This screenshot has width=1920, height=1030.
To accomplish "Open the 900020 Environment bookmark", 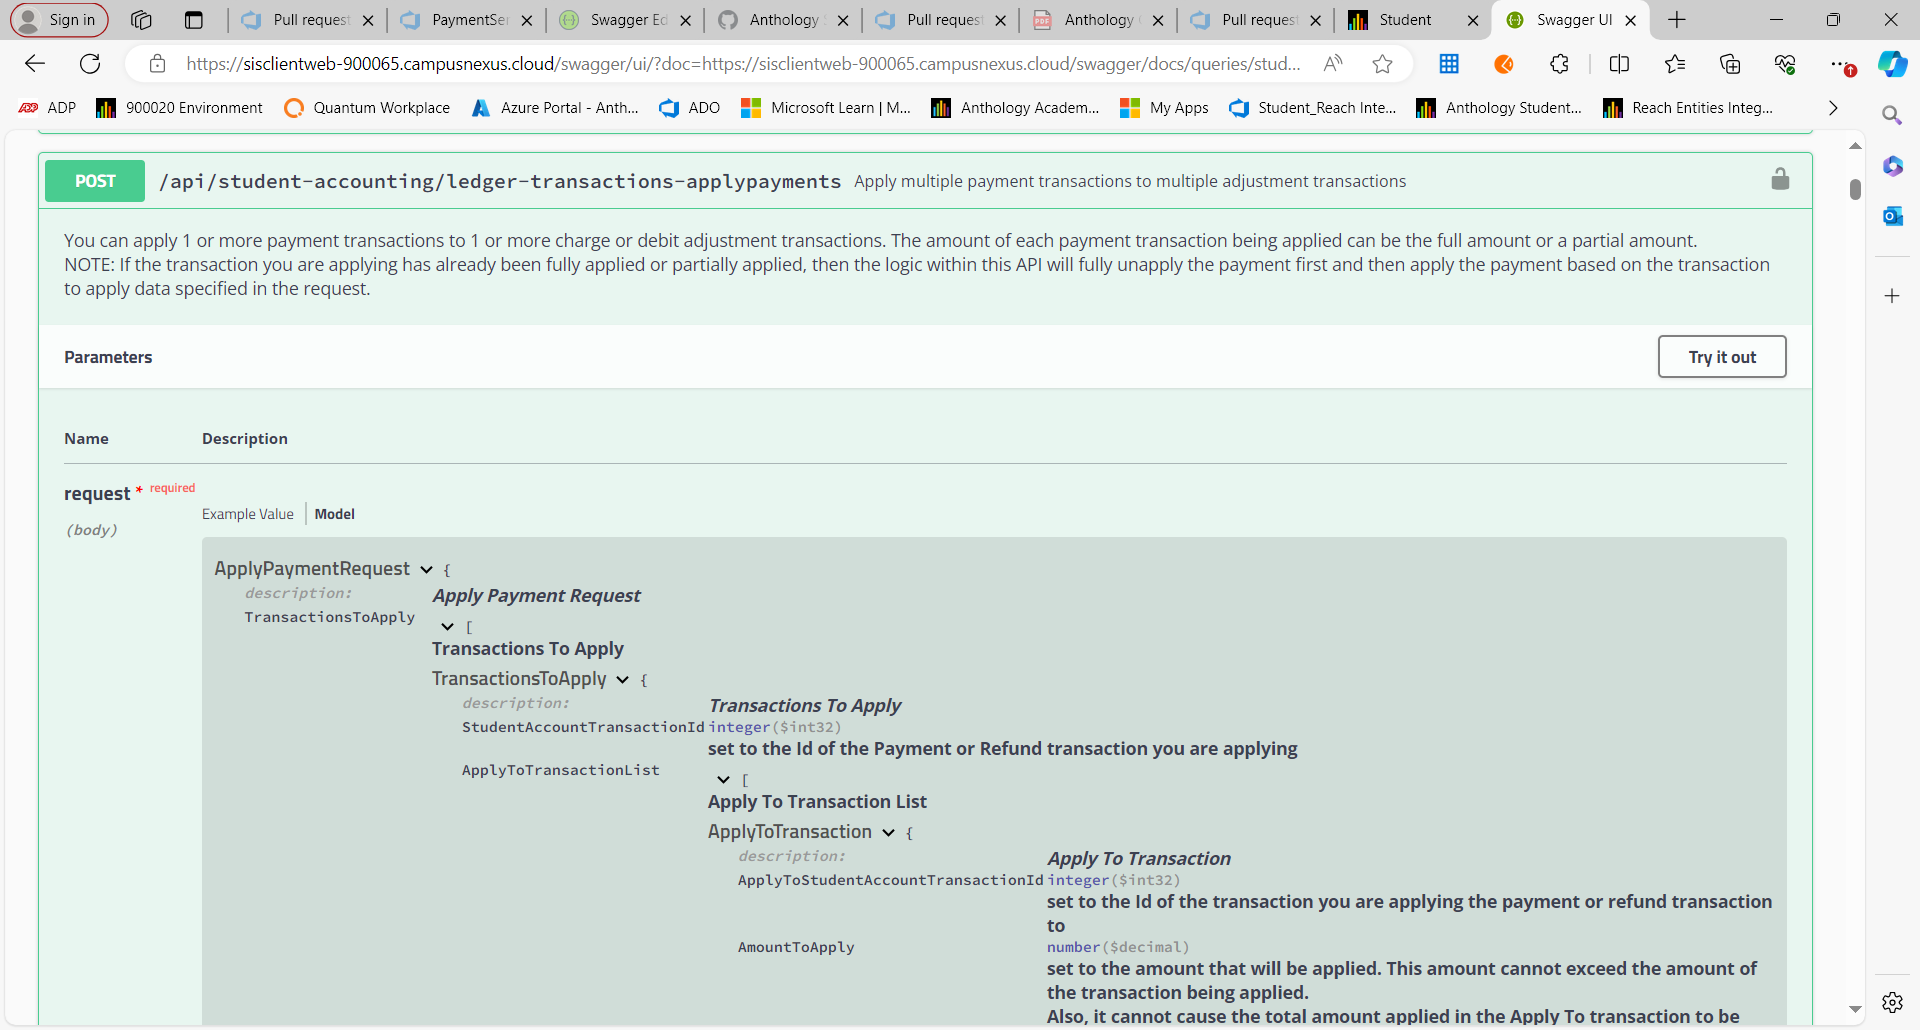I will click(x=180, y=108).
